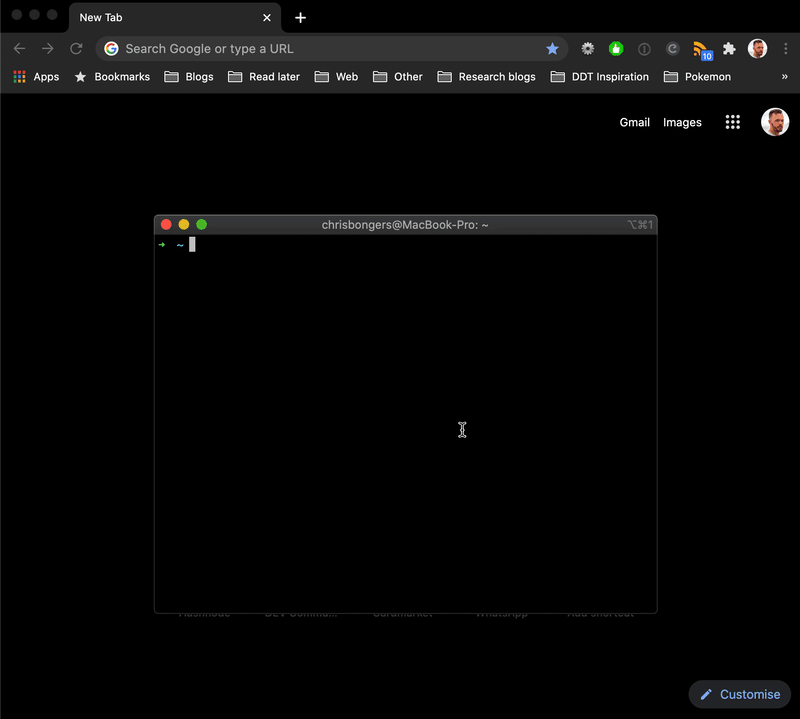Click the grey info circle extension icon
800x719 pixels.
point(644,48)
